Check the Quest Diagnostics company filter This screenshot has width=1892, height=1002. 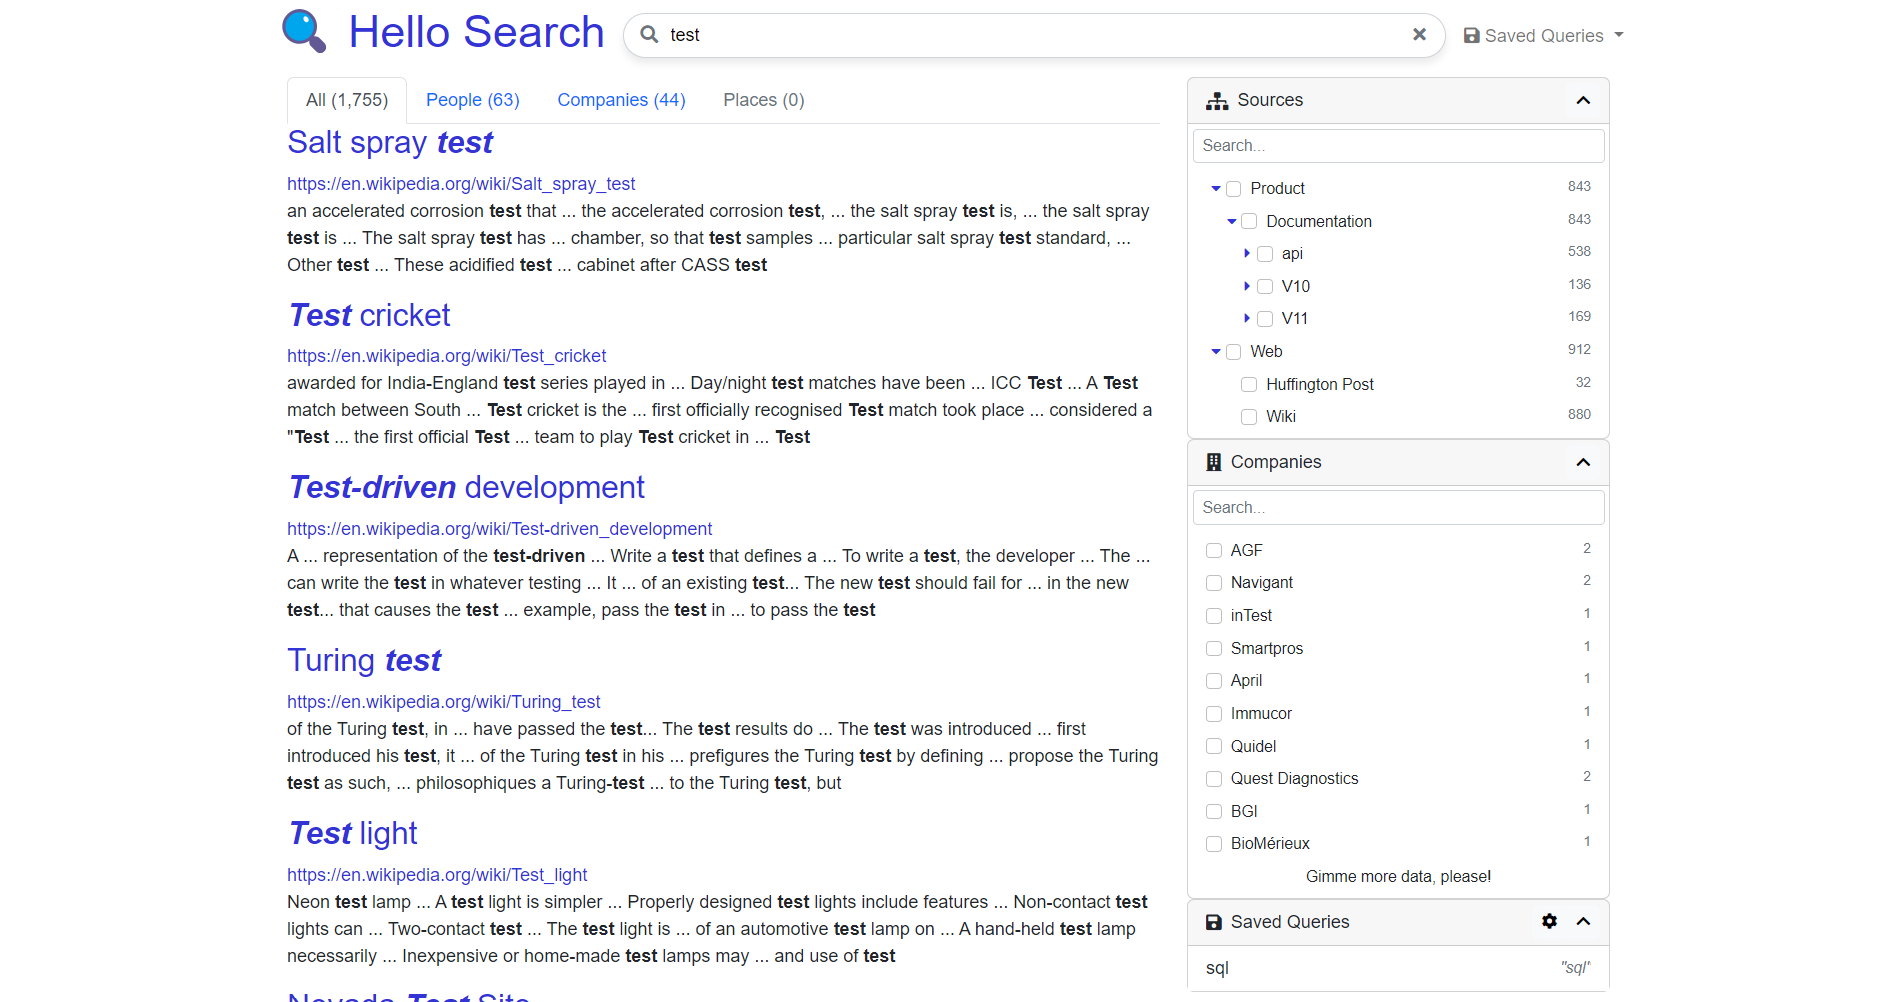click(x=1213, y=778)
